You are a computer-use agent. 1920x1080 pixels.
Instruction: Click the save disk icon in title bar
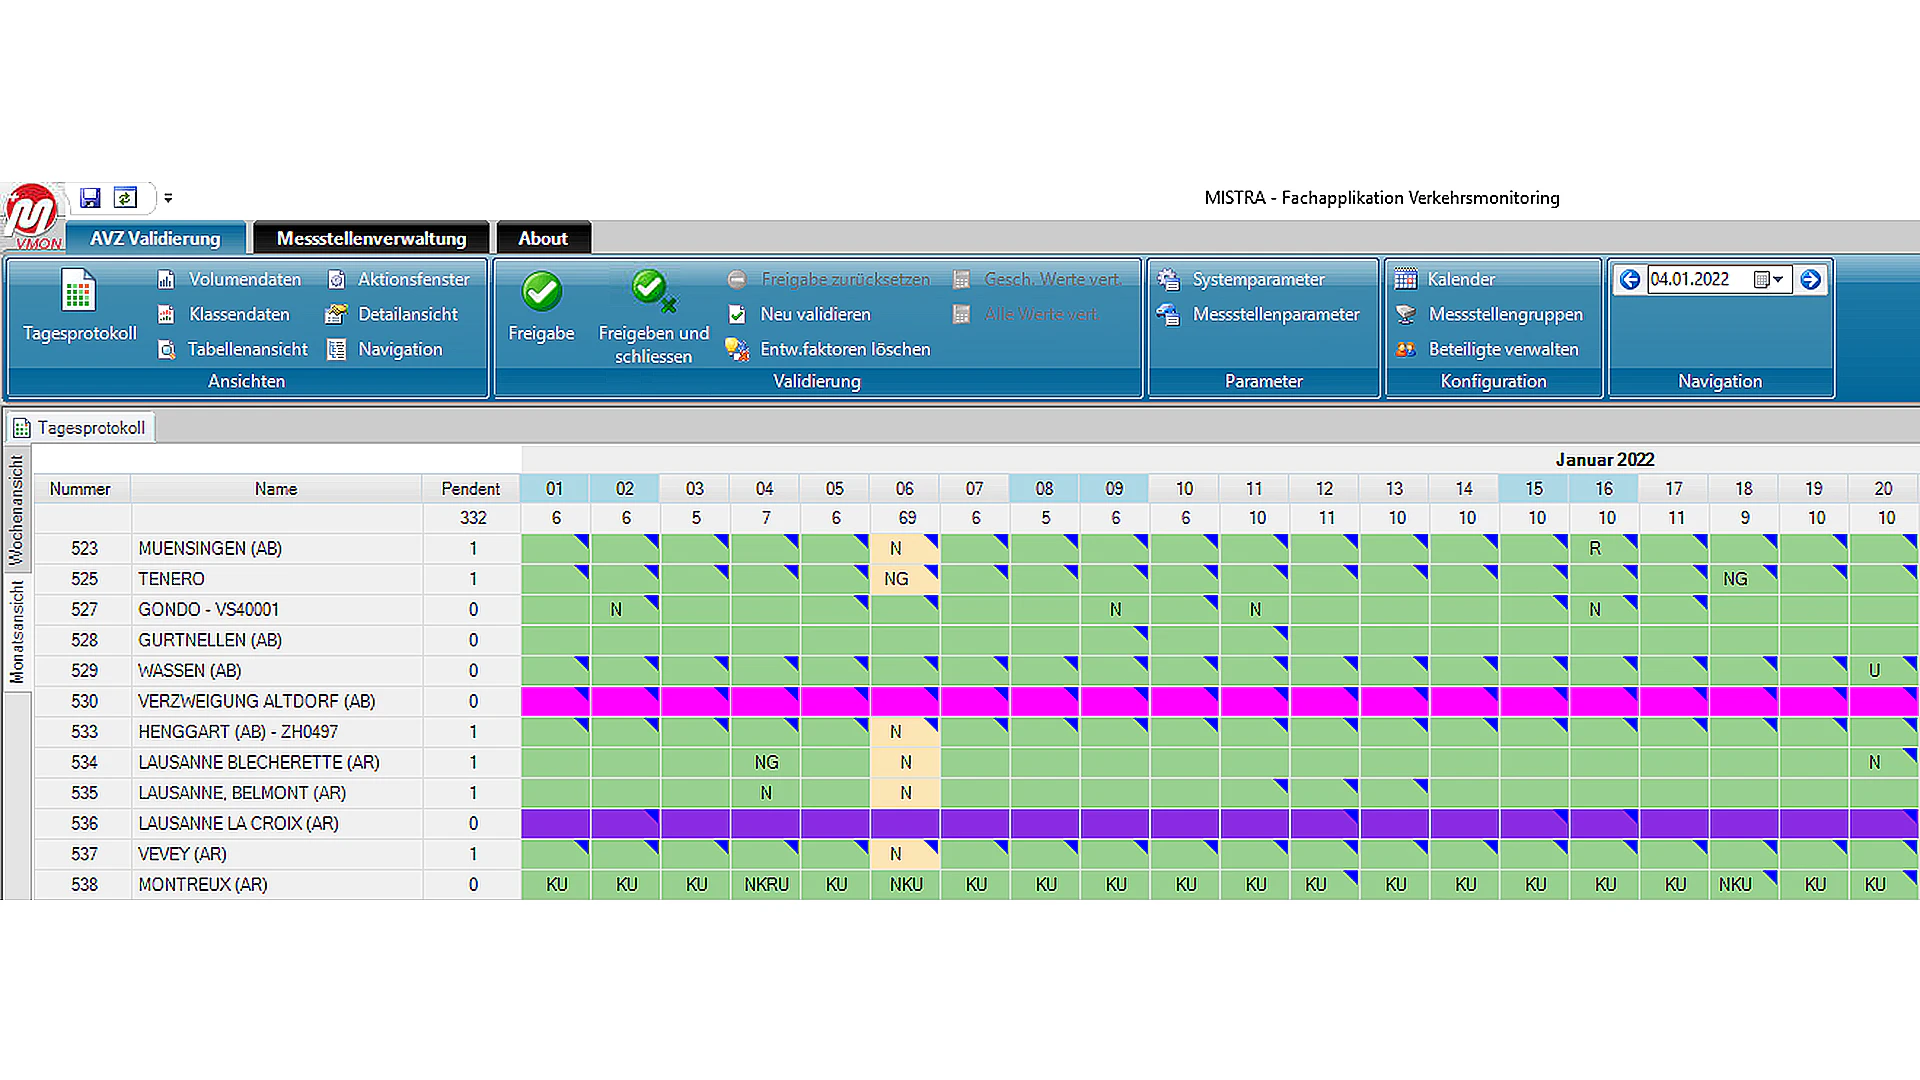pyautogui.click(x=90, y=198)
